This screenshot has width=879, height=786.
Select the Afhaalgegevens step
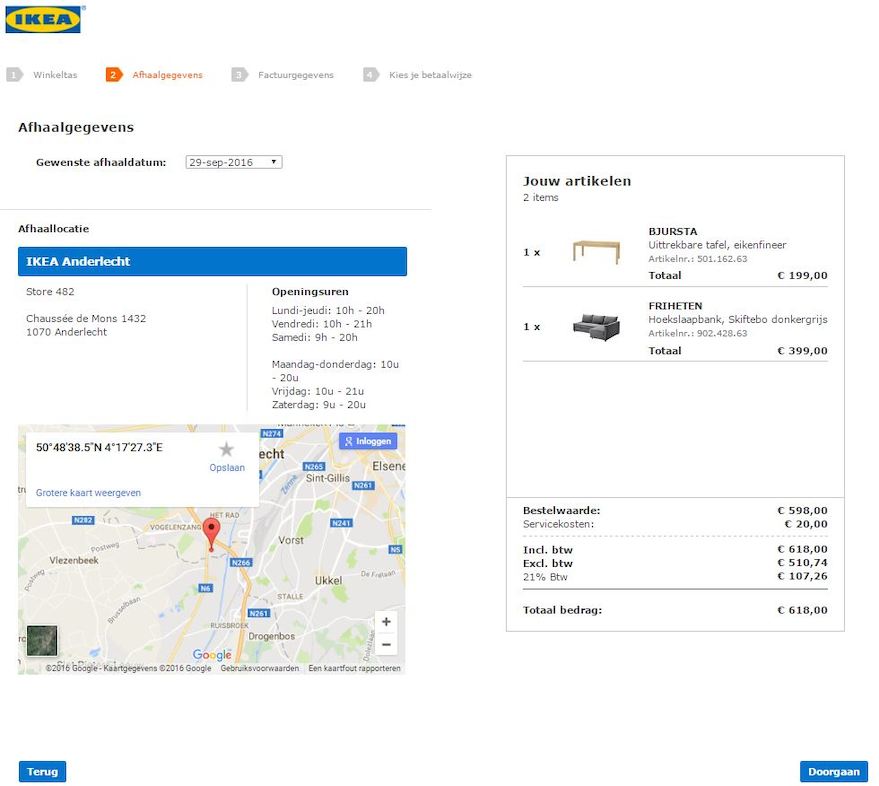[168, 75]
